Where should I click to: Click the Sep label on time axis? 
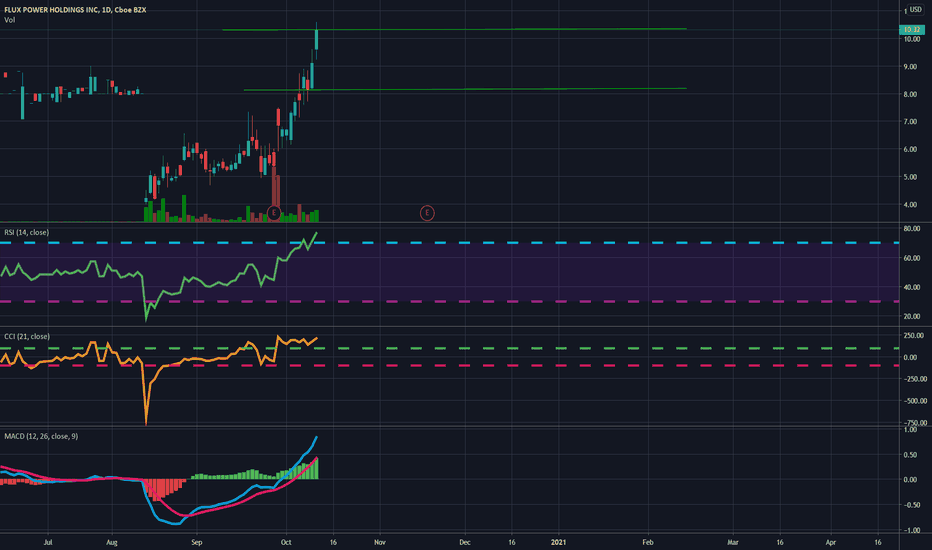pyautogui.click(x=197, y=542)
